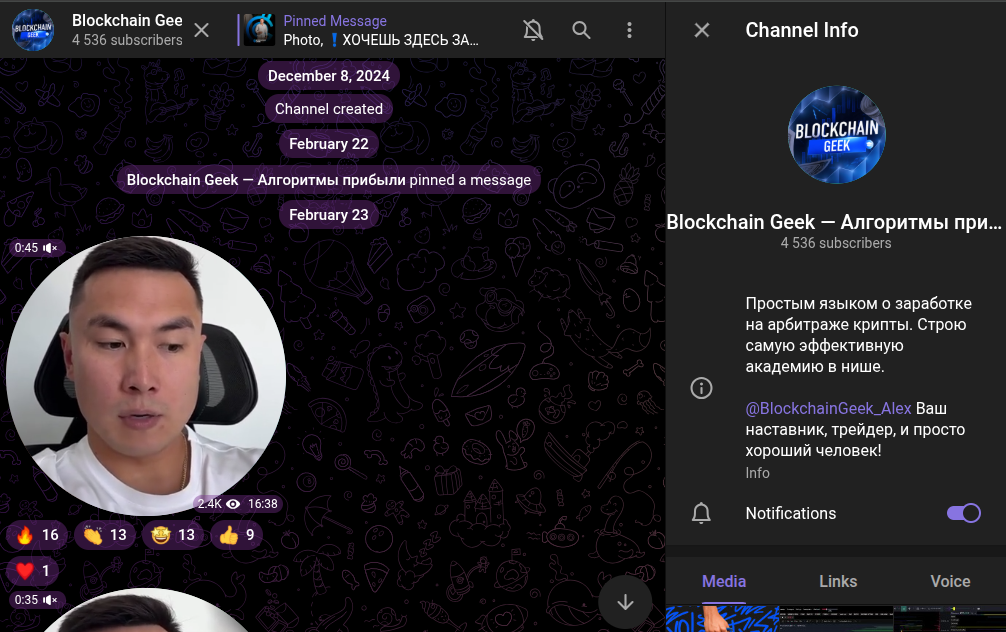Screen dimensions: 1006x632
Task: Tap the thumbs-up reaction showing 9
Action: coord(236,535)
